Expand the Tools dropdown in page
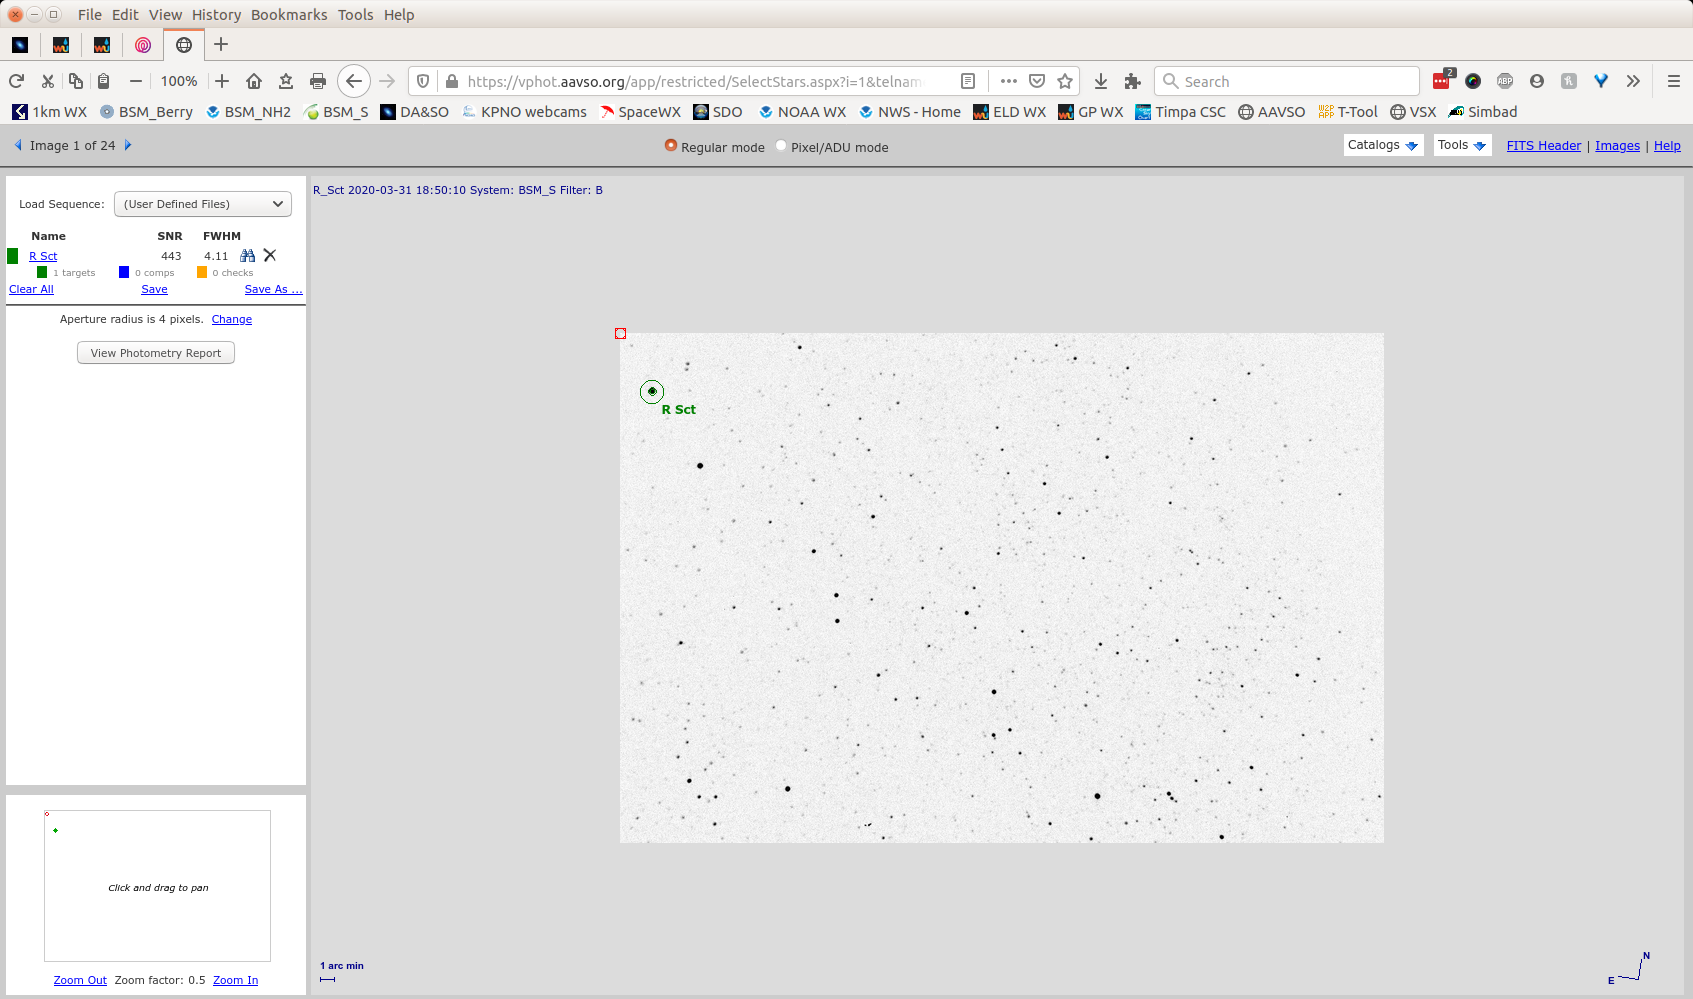 (1462, 145)
